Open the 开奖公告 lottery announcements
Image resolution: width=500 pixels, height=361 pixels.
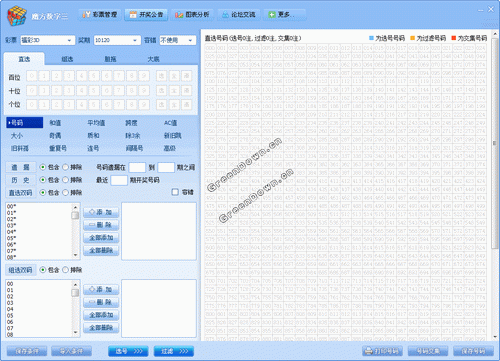click(x=146, y=15)
